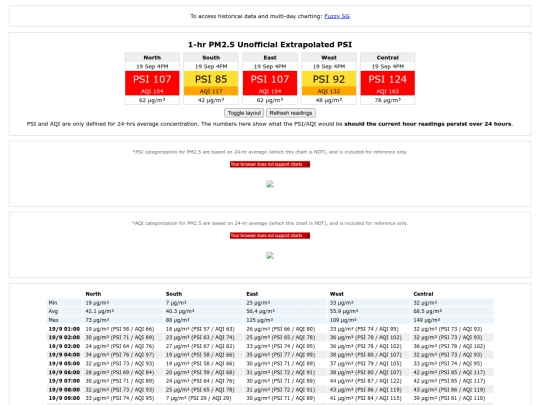Click the Avg row label
Screen dimensions: 540x405
click(x=53, y=311)
